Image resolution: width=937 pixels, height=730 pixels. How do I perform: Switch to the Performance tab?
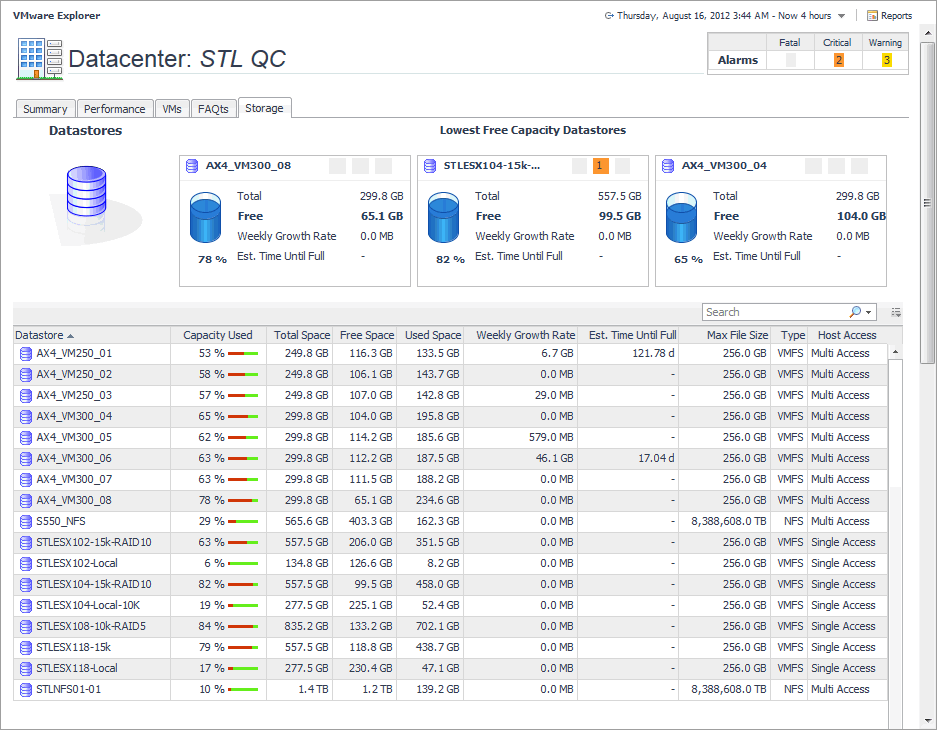pos(114,109)
